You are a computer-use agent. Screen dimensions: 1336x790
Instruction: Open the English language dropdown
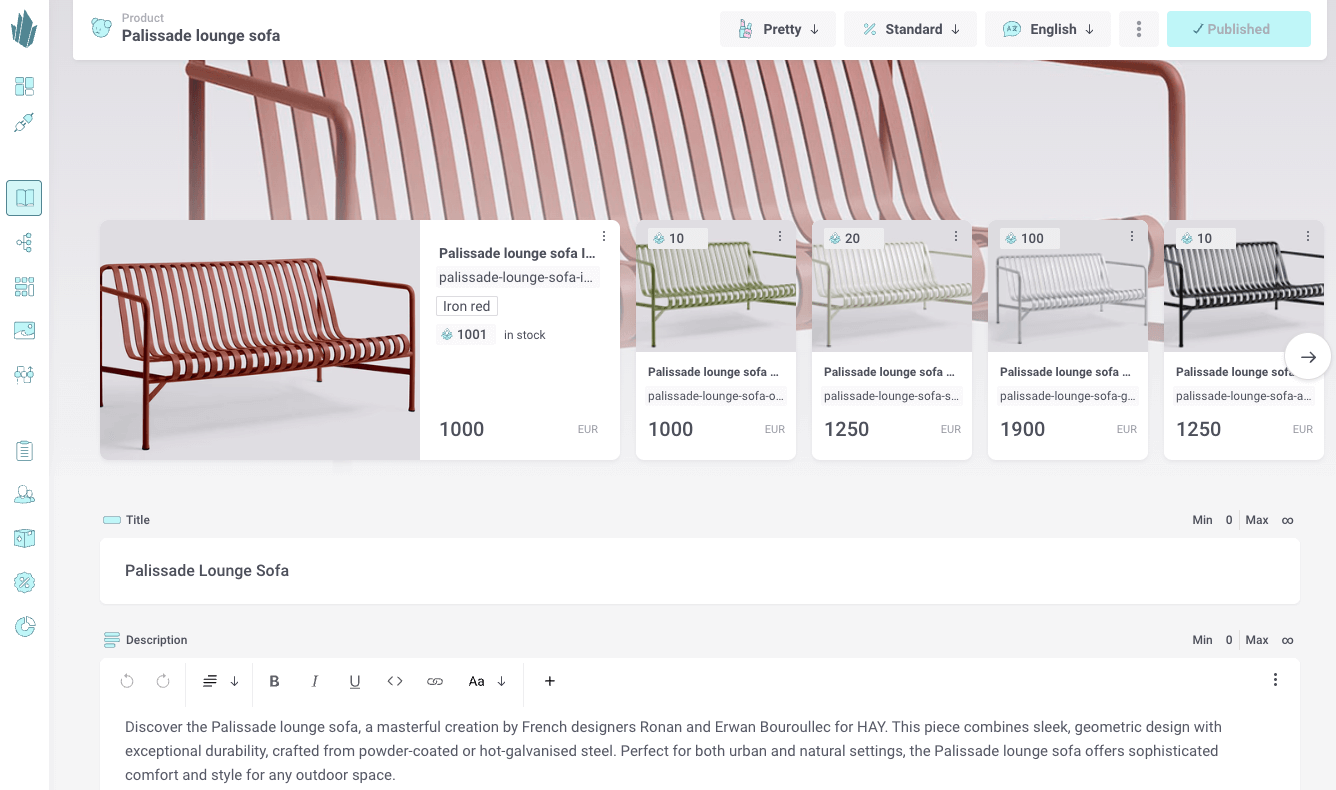point(1048,29)
